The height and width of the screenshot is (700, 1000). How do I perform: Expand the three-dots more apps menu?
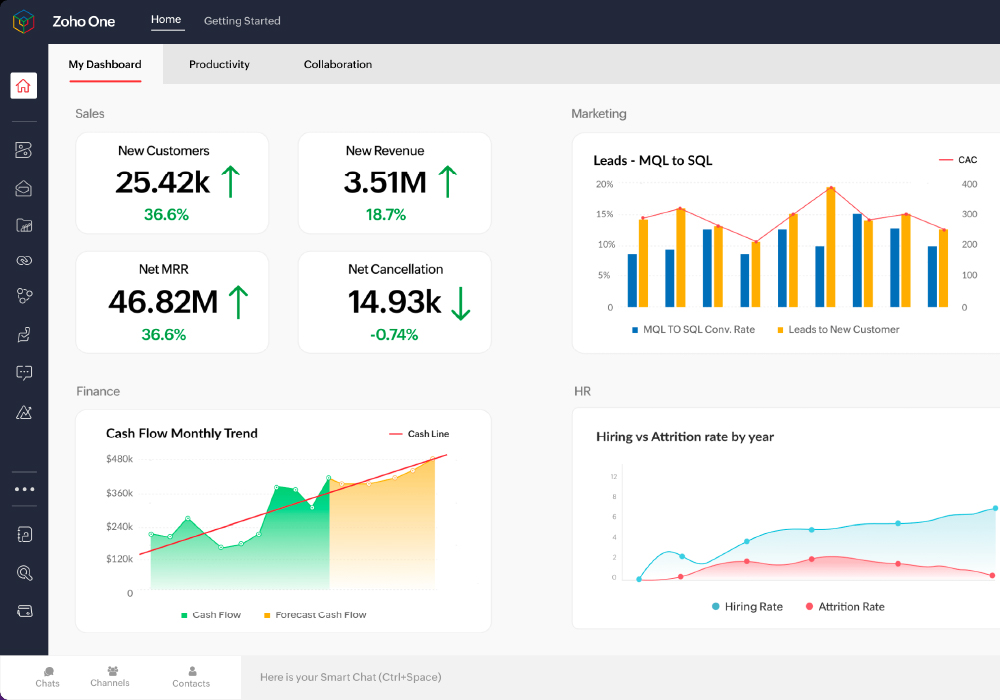click(24, 489)
